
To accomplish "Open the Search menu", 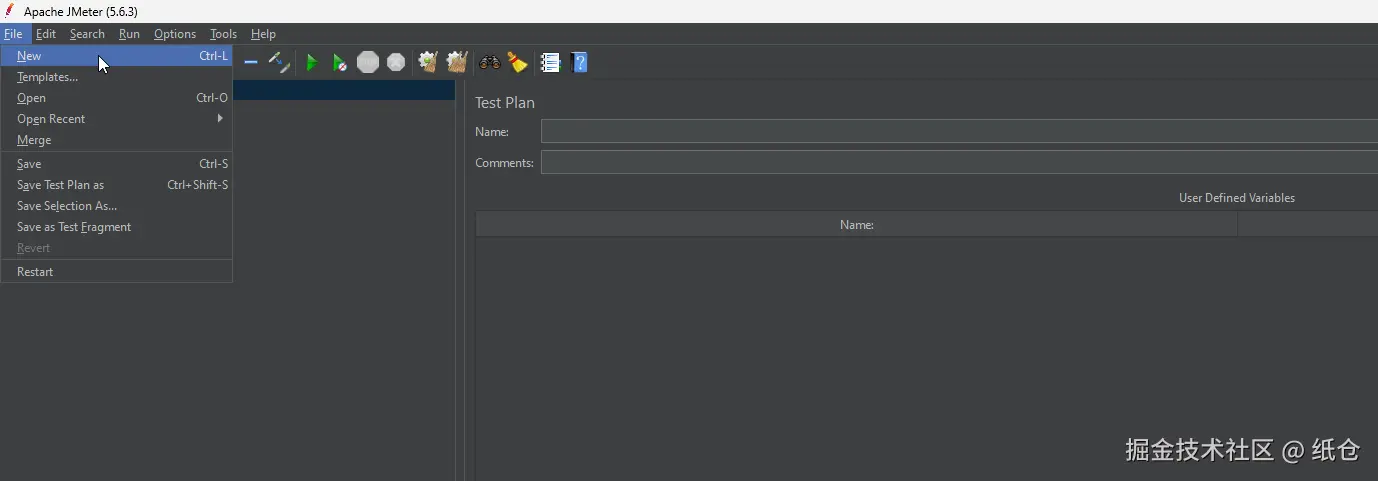I will [87, 34].
